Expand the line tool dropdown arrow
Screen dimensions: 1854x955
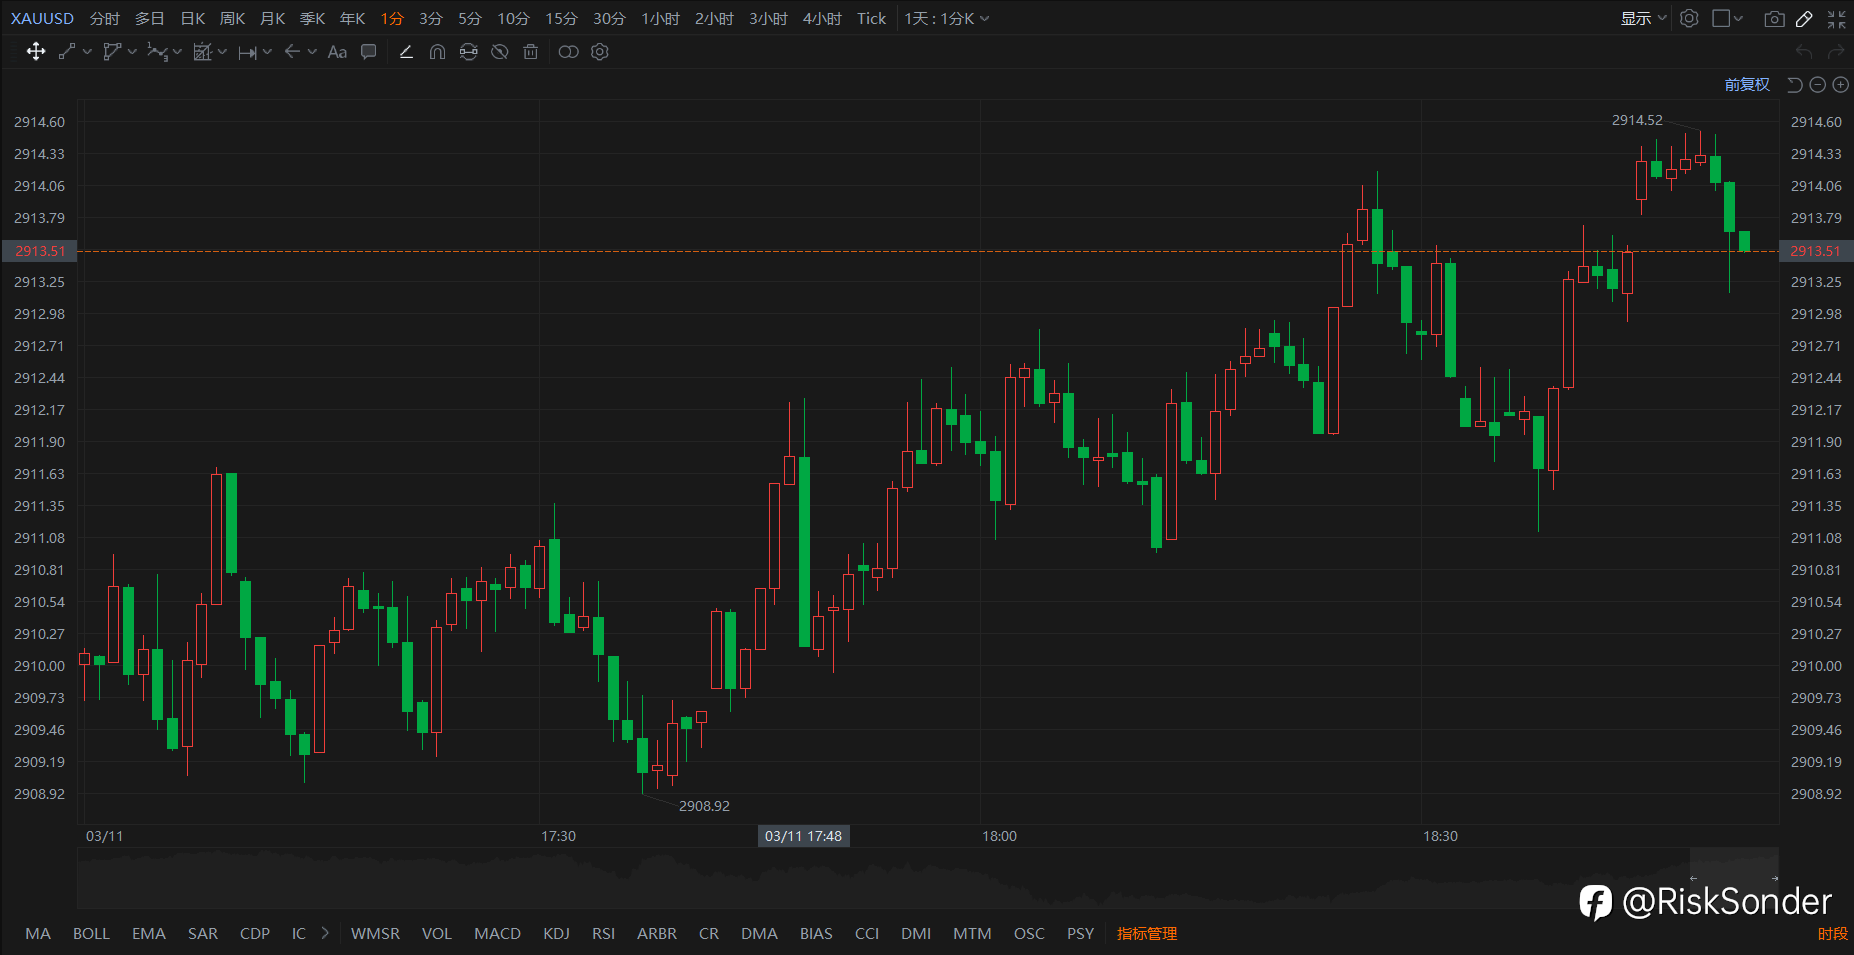click(87, 52)
